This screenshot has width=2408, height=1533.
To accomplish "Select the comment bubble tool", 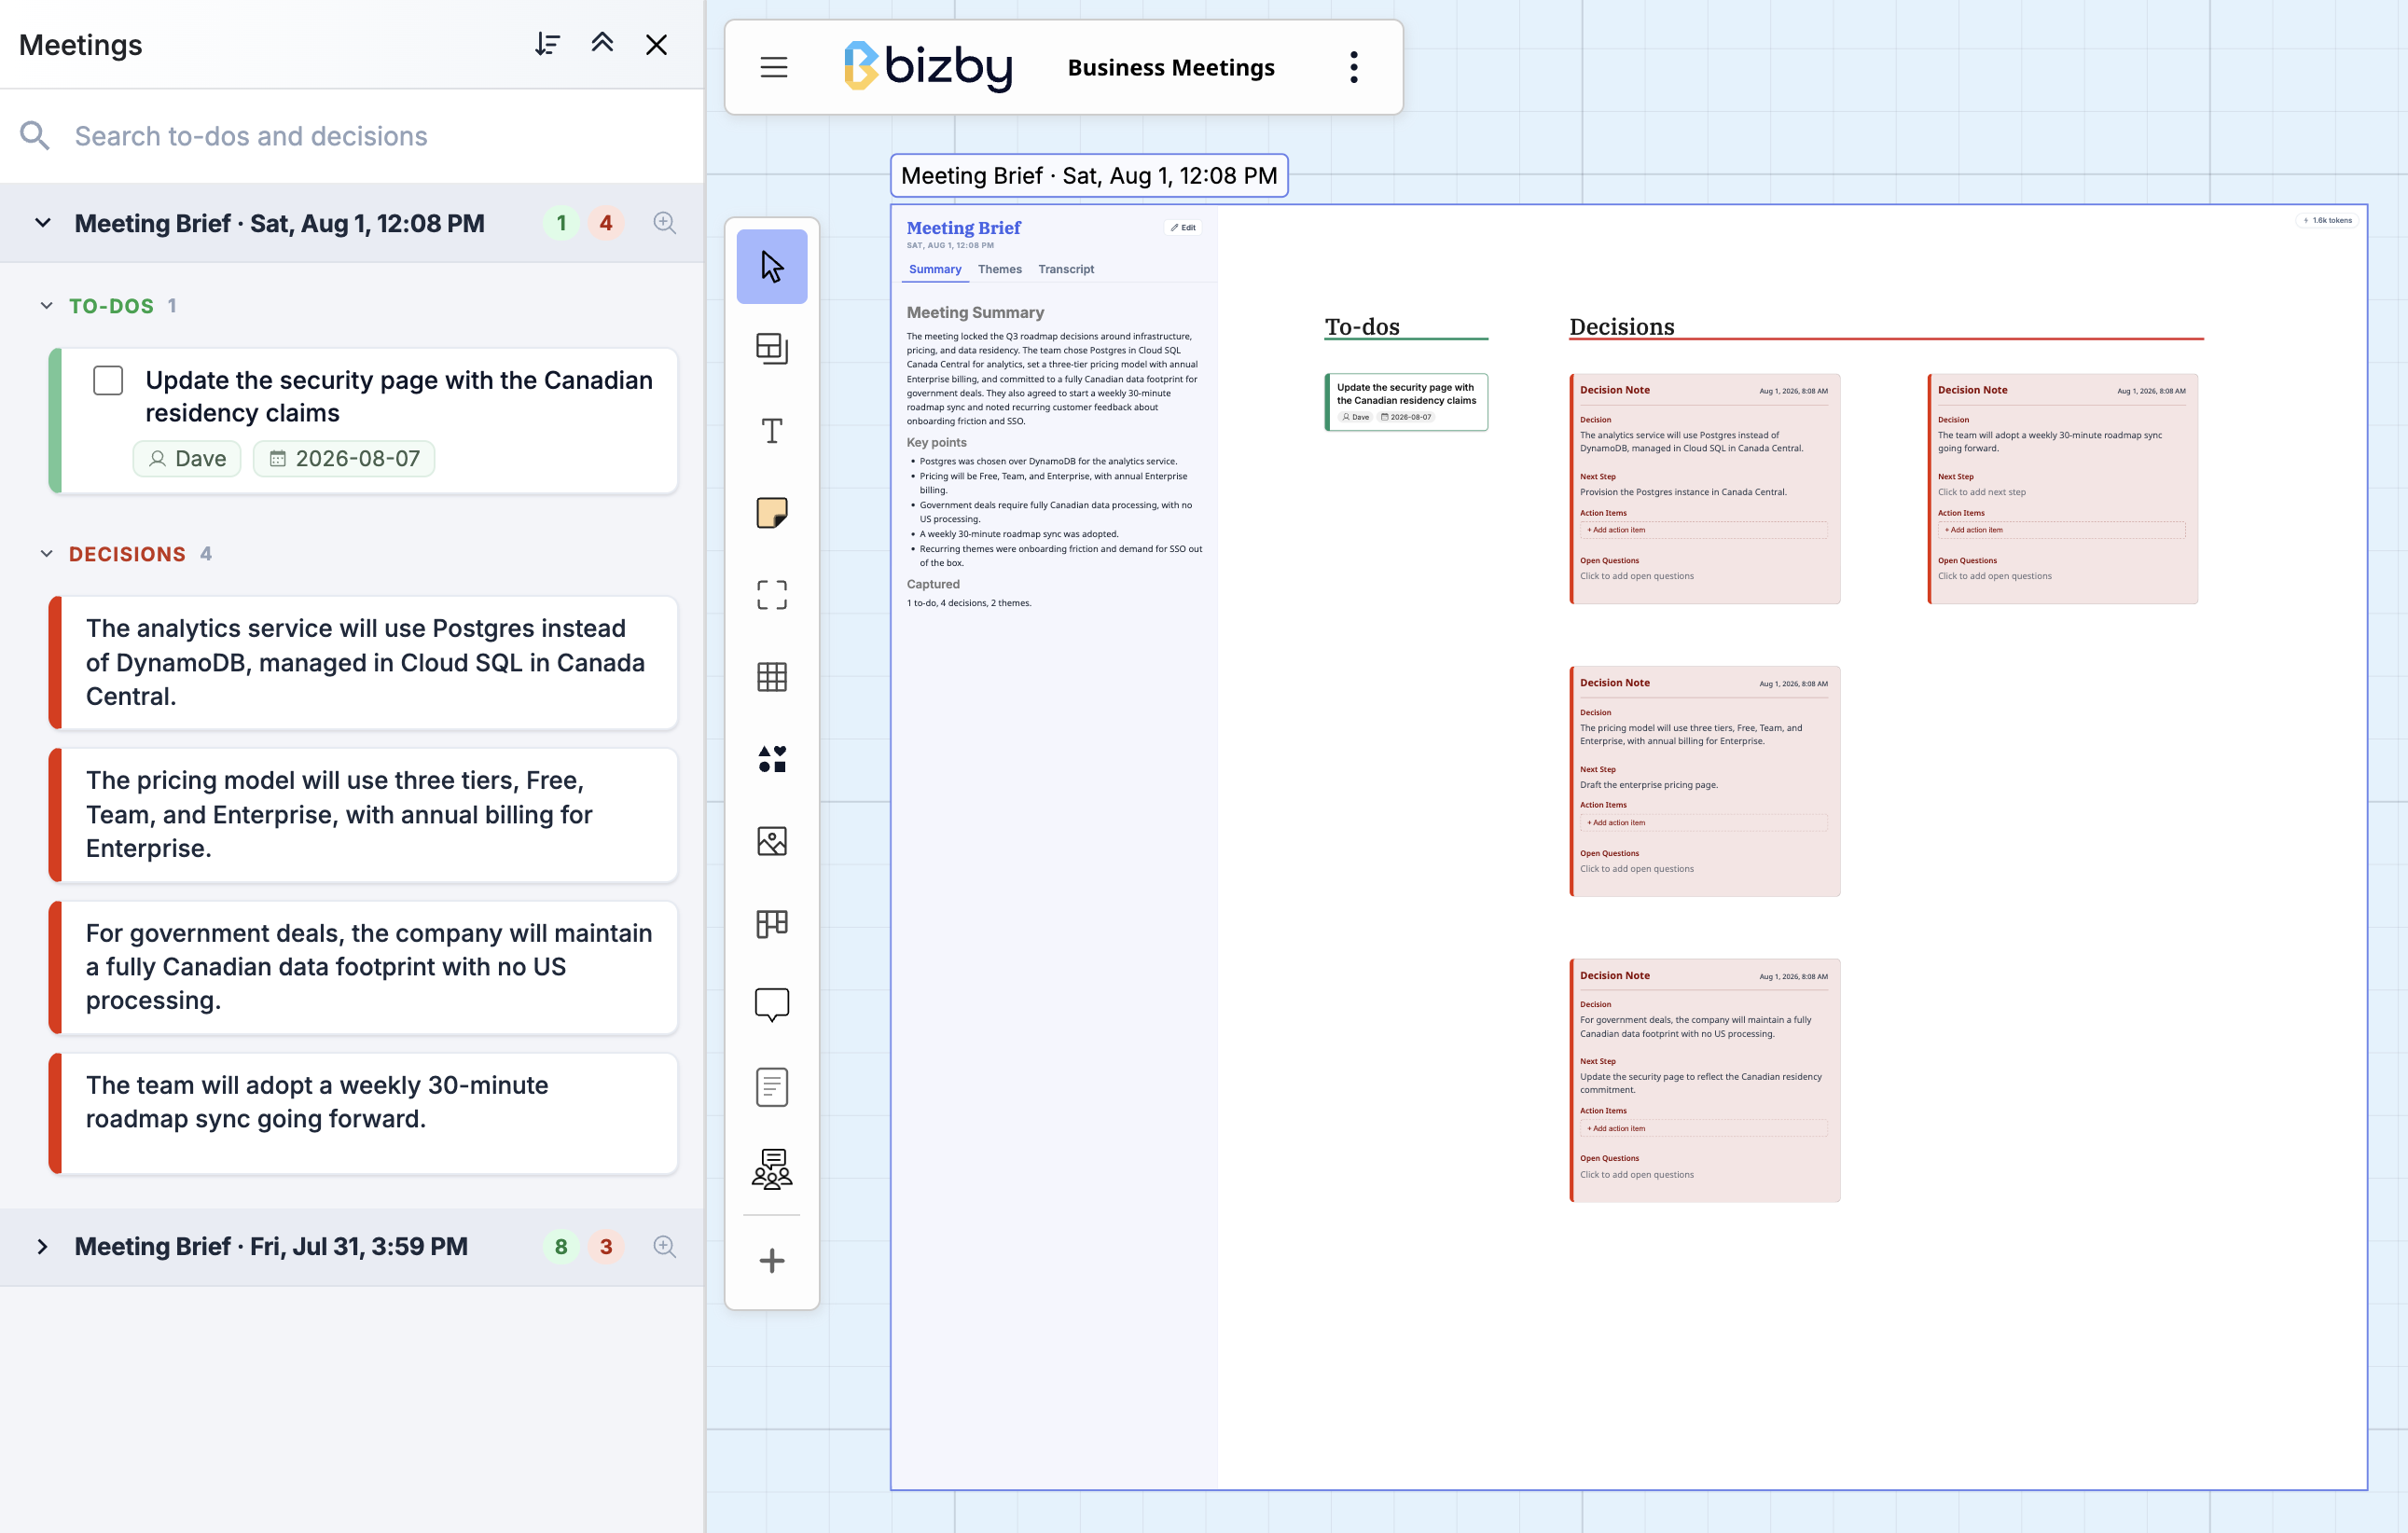I will [x=771, y=1005].
